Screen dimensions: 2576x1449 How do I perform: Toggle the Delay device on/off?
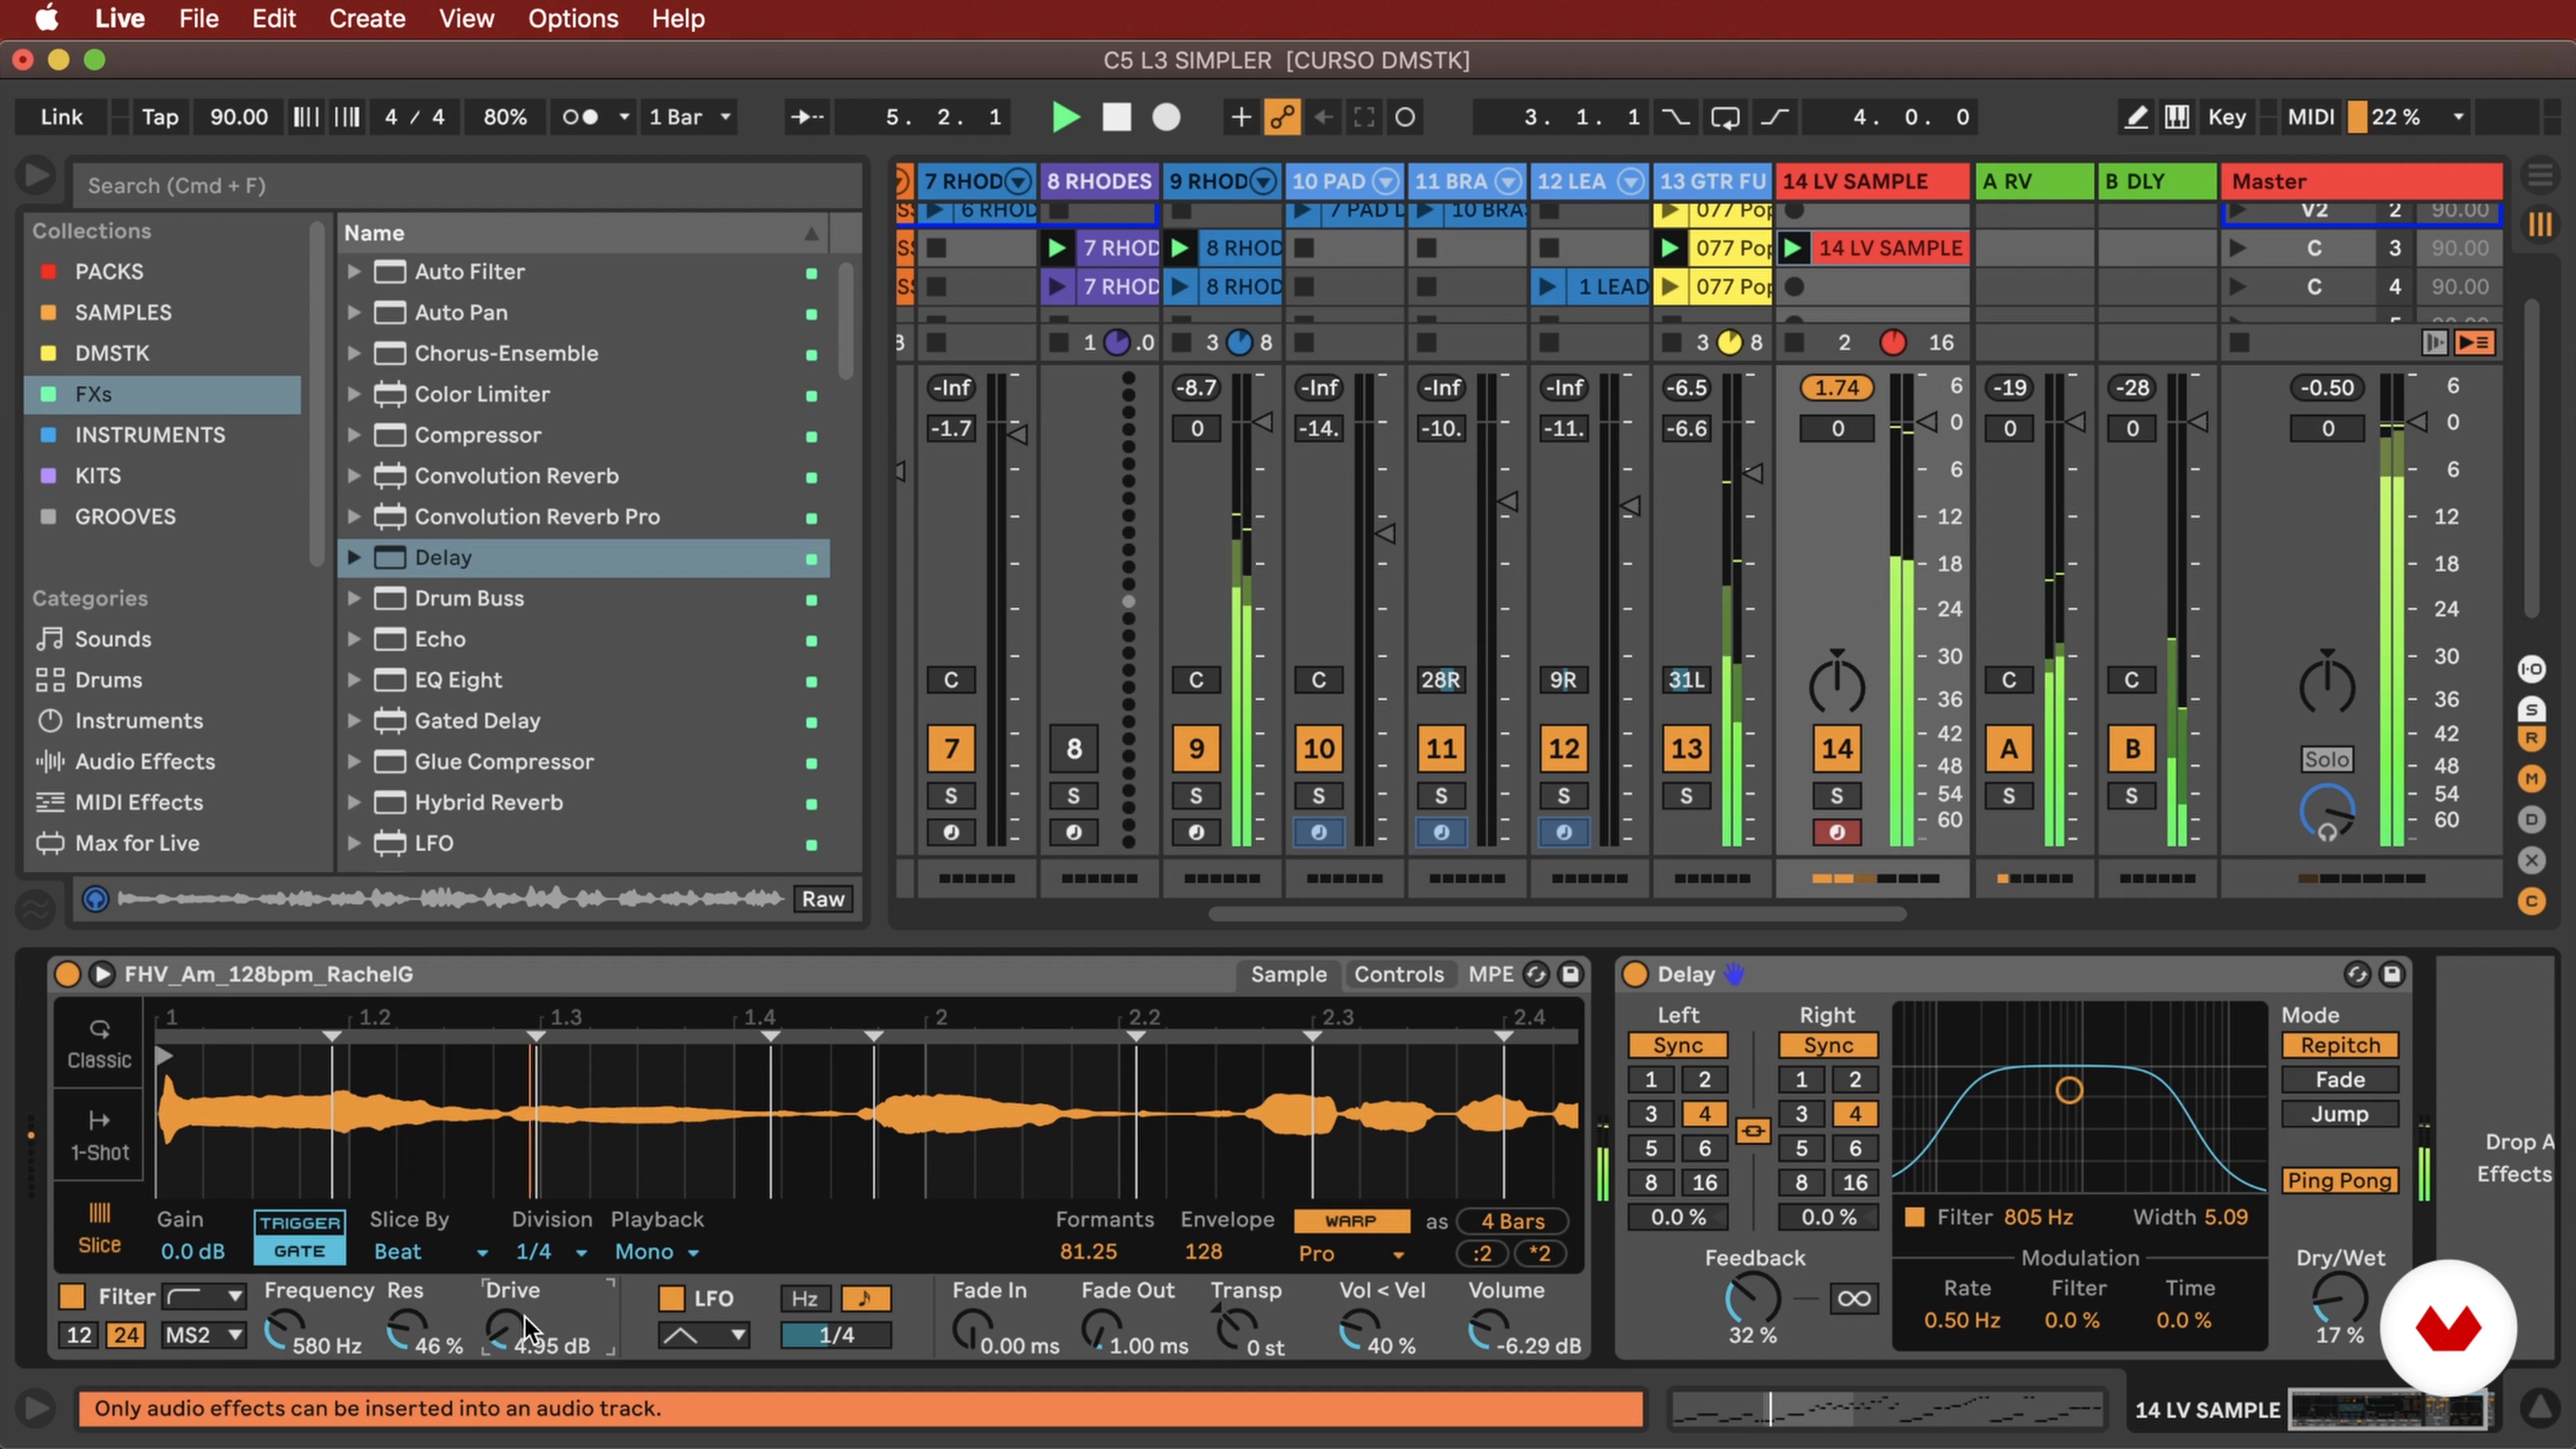1634,974
